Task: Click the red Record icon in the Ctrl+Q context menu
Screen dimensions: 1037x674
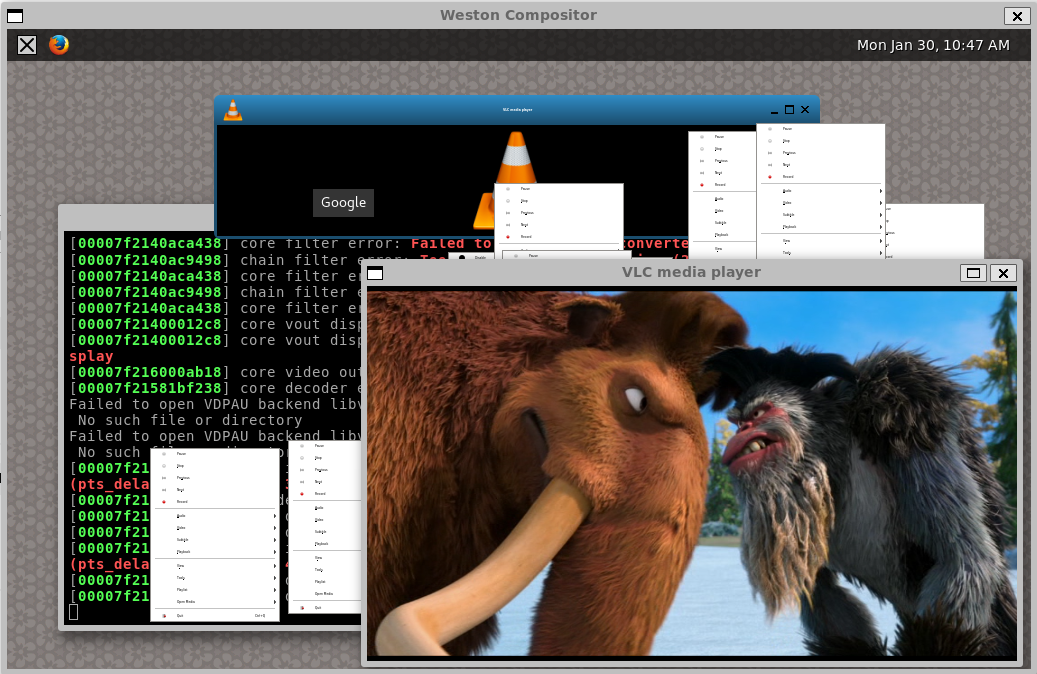Action: coord(164,501)
